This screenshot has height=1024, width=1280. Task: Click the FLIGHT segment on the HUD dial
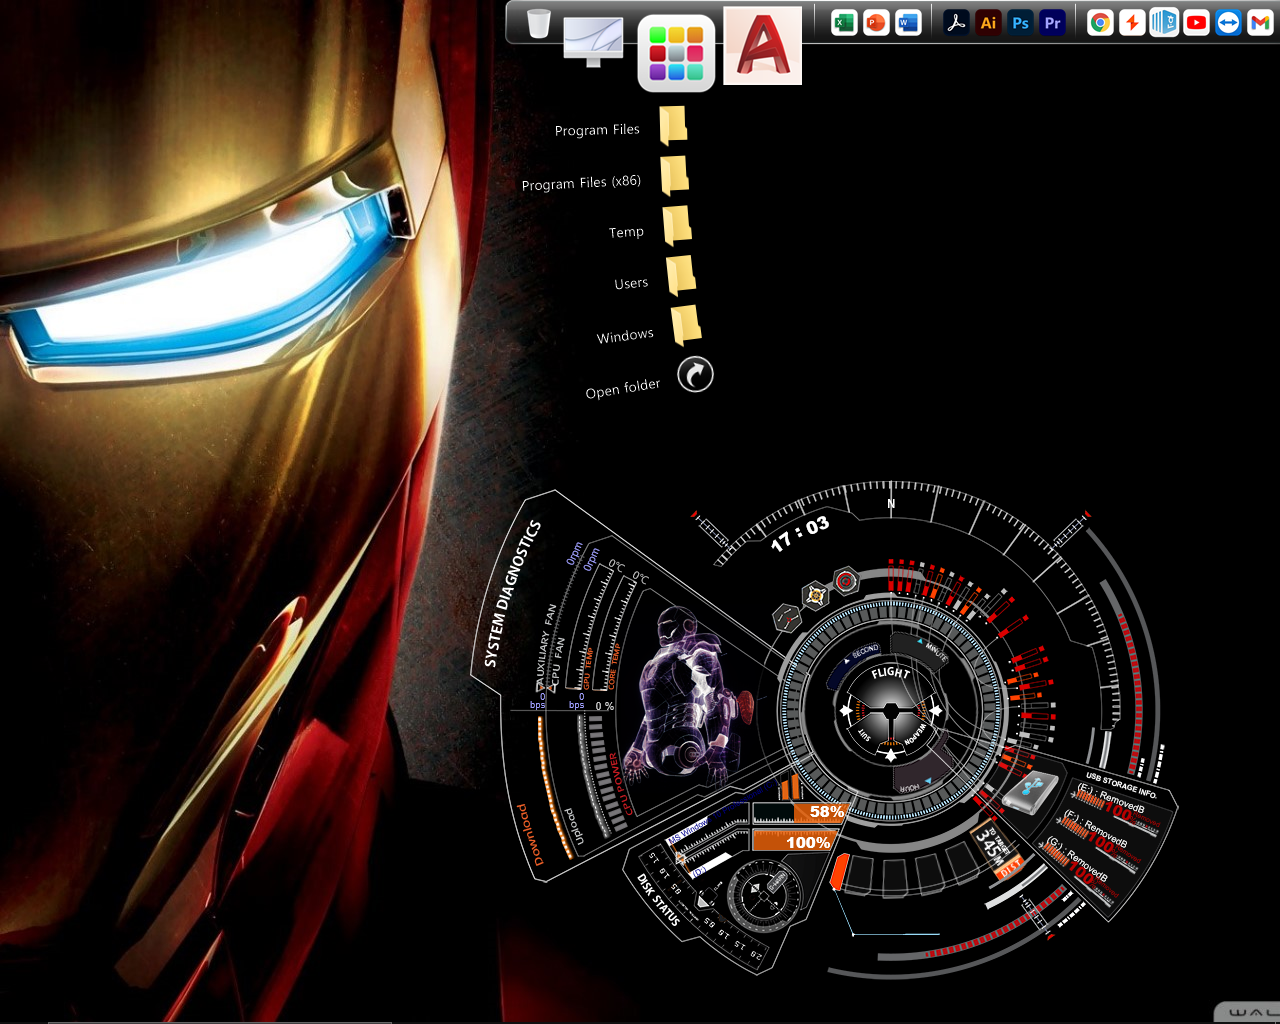(x=890, y=673)
